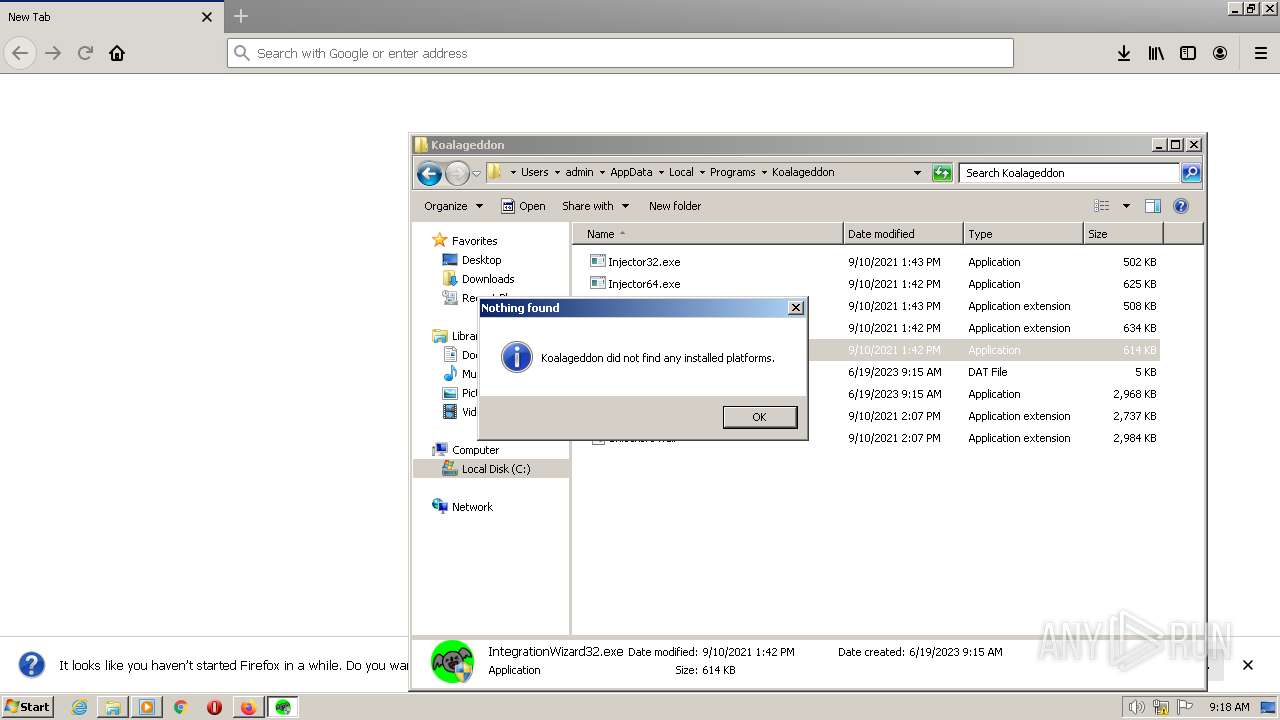Click the Windows Start button
The image size is (1280, 720).
point(28,707)
